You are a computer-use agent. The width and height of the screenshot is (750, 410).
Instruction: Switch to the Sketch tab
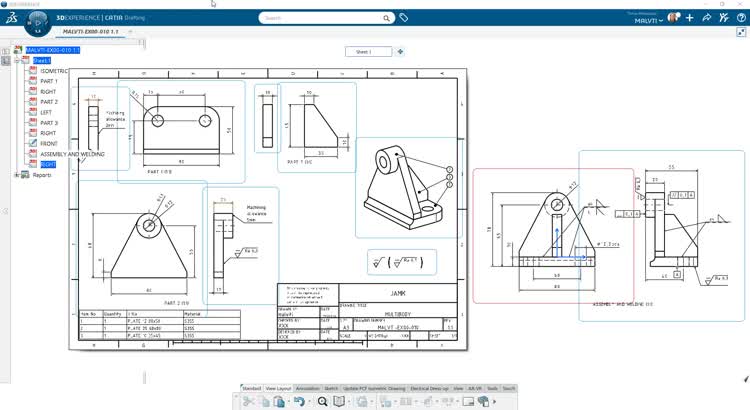pos(331,388)
